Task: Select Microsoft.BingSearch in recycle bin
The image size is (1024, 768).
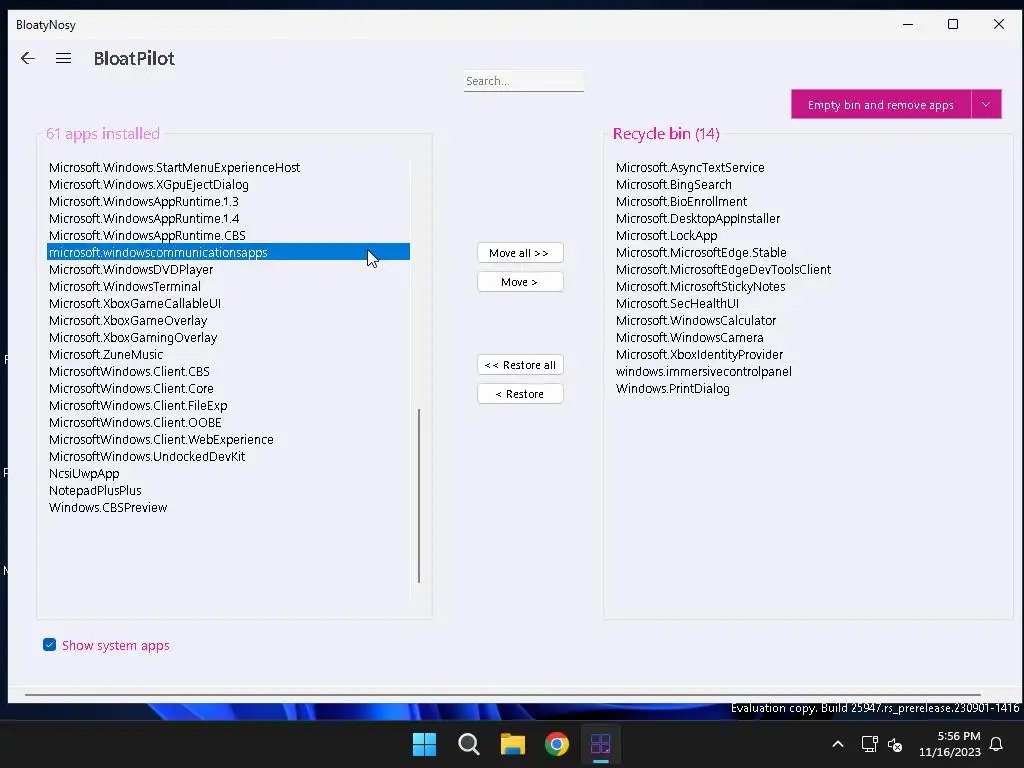Action: tap(673, 184)
